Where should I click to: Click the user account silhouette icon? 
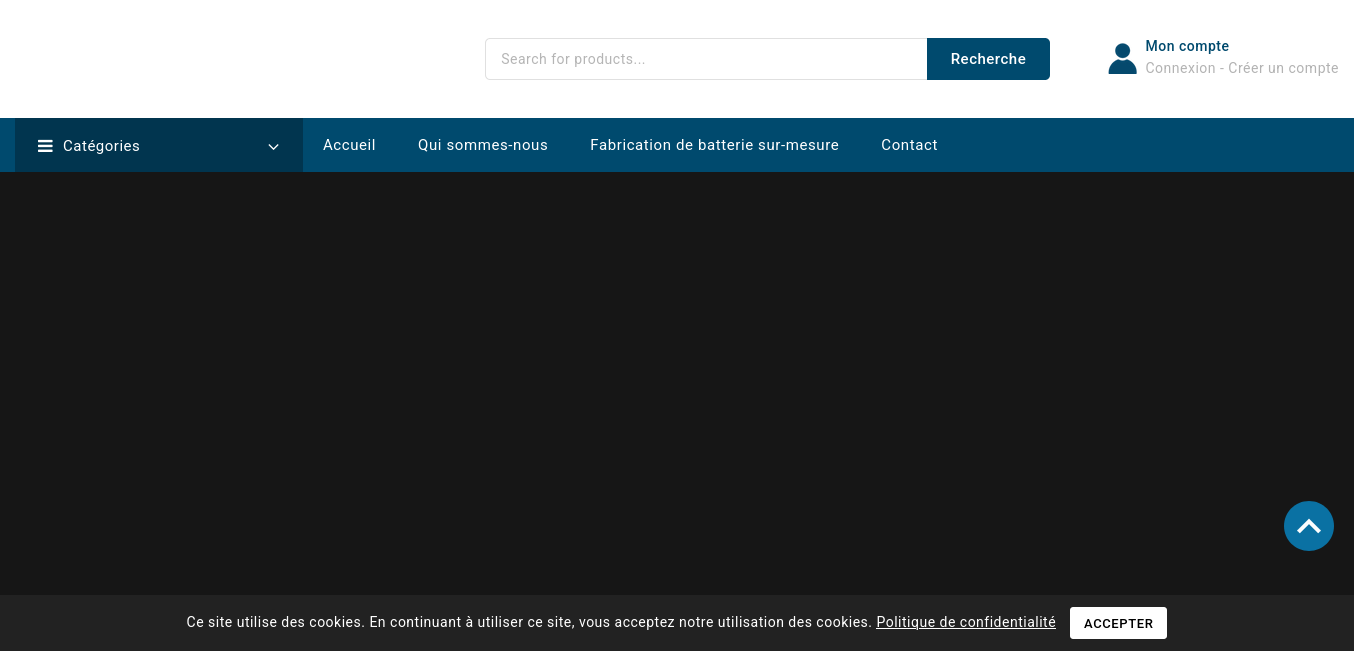point(1122,59)
